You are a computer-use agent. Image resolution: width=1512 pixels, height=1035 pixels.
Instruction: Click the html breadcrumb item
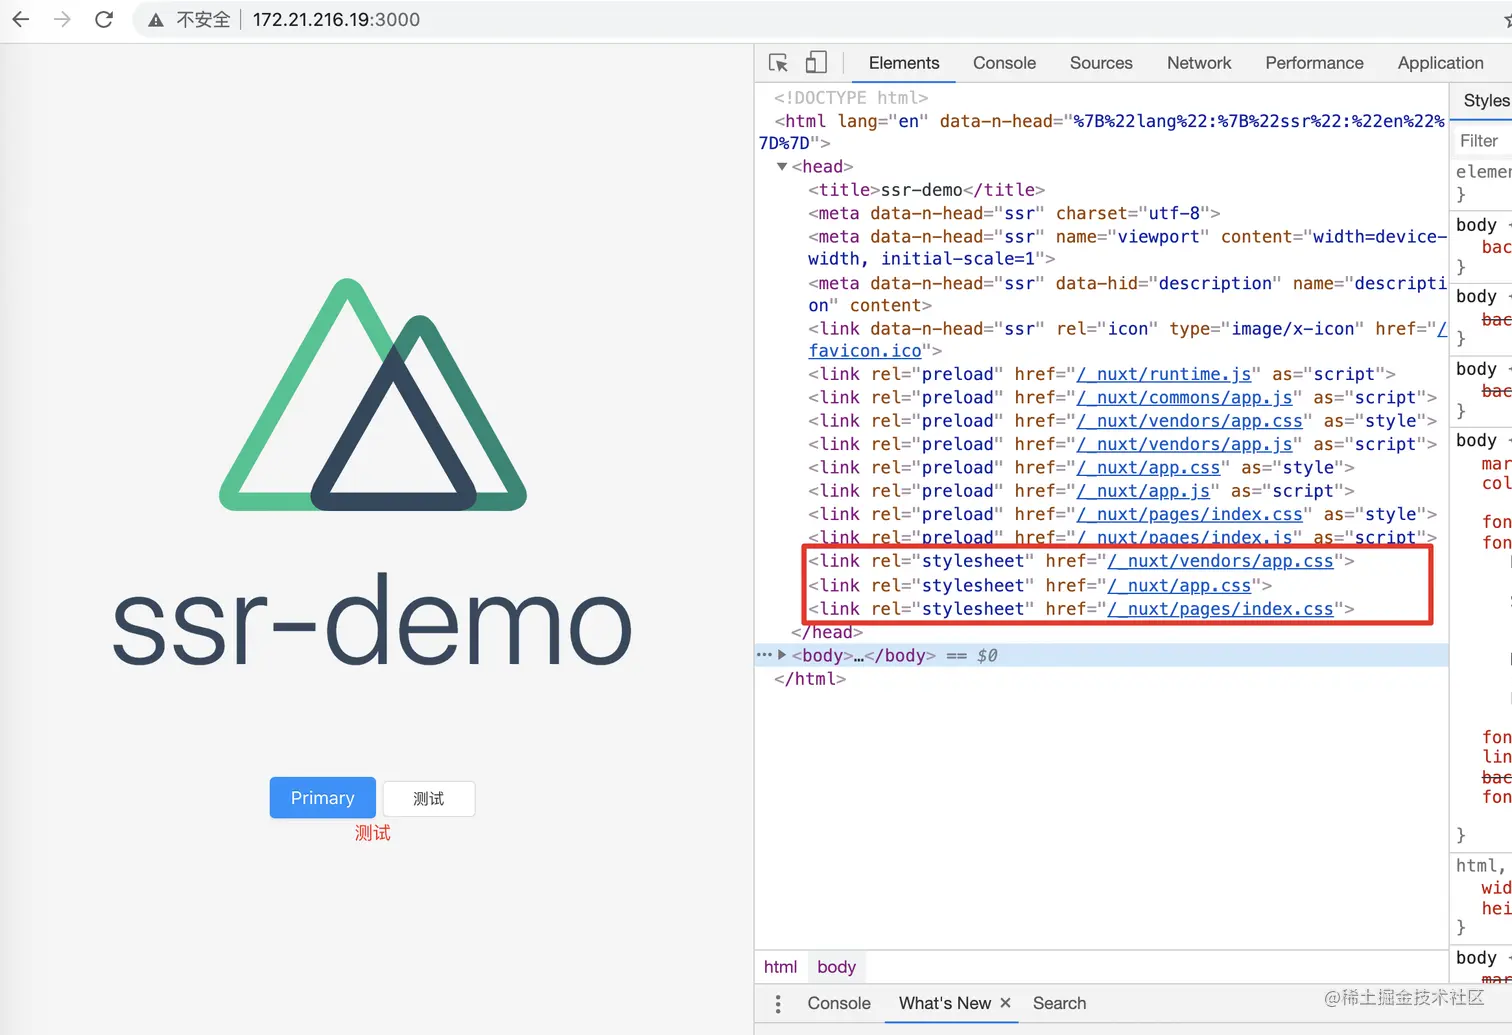pyautogui.click(x=780, y=967)
